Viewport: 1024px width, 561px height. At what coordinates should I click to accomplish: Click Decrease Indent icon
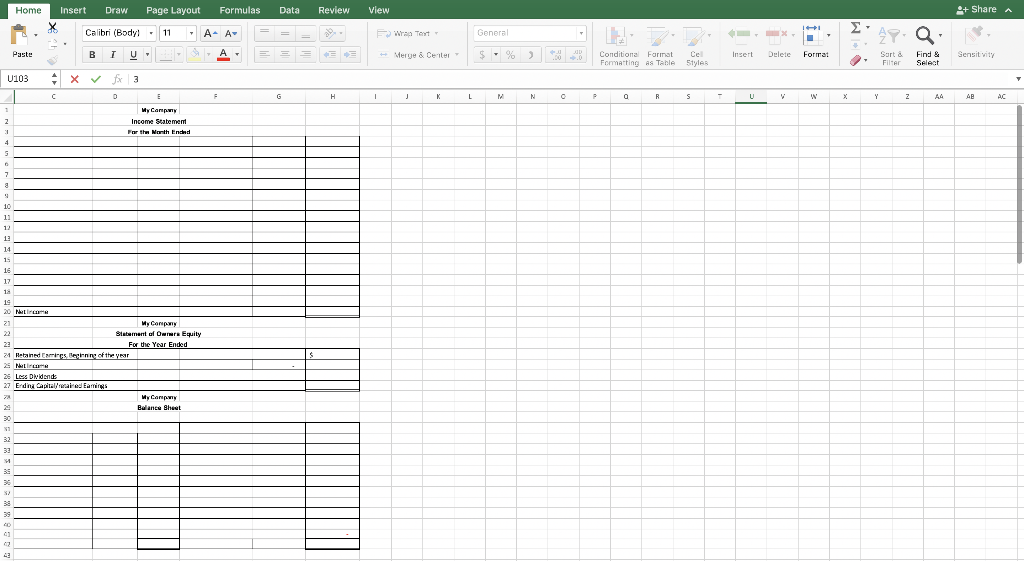330,55
